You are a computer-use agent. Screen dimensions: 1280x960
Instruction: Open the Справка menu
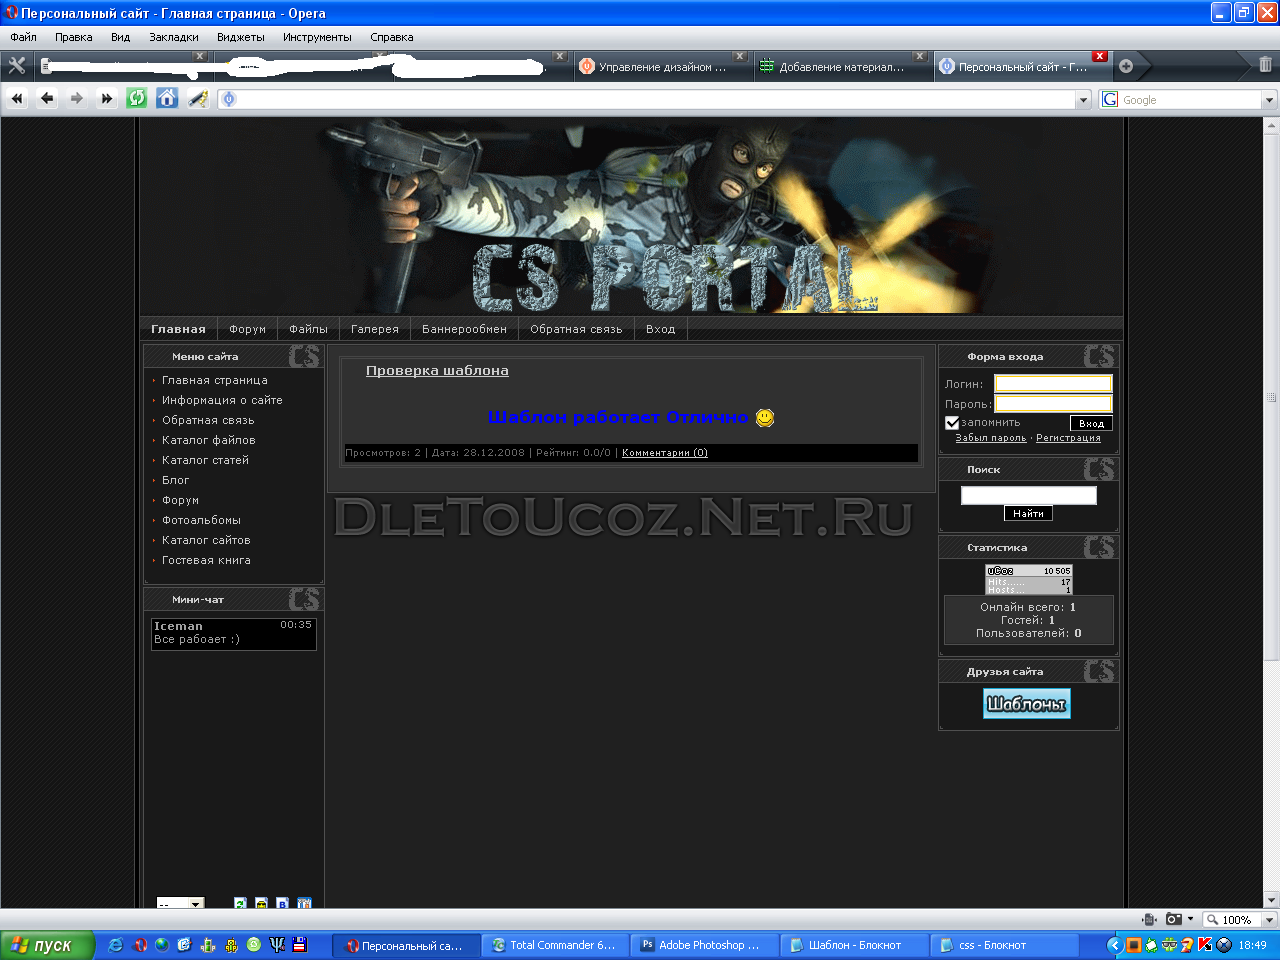[392, 37]
